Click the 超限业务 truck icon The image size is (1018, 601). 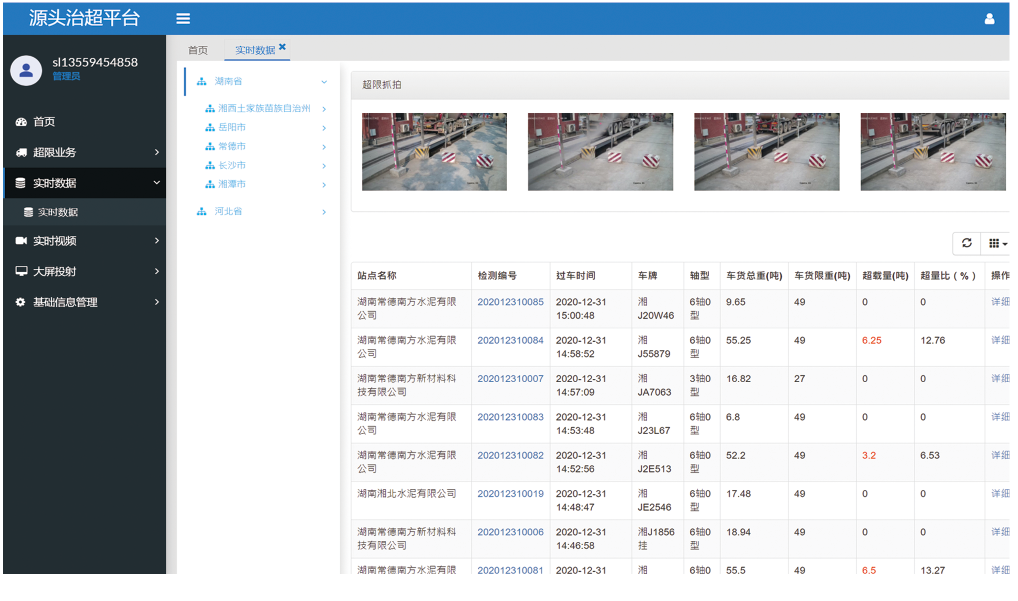pos(21,153)
